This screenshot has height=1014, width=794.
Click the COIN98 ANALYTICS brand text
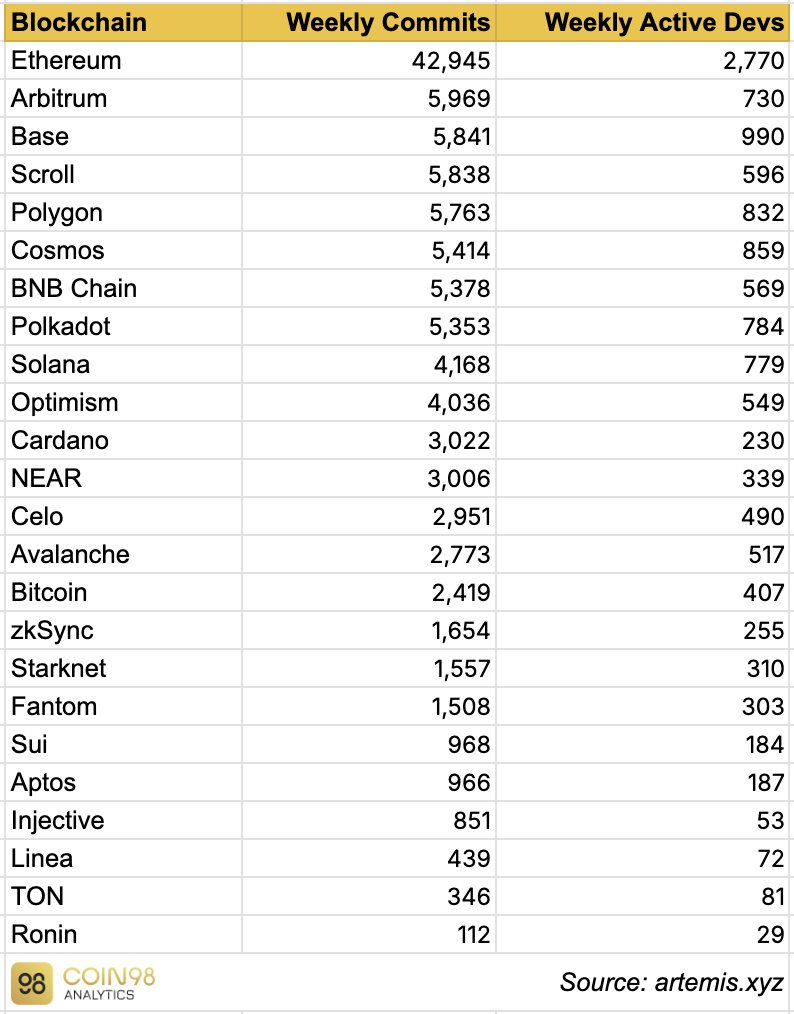(110, 982)
